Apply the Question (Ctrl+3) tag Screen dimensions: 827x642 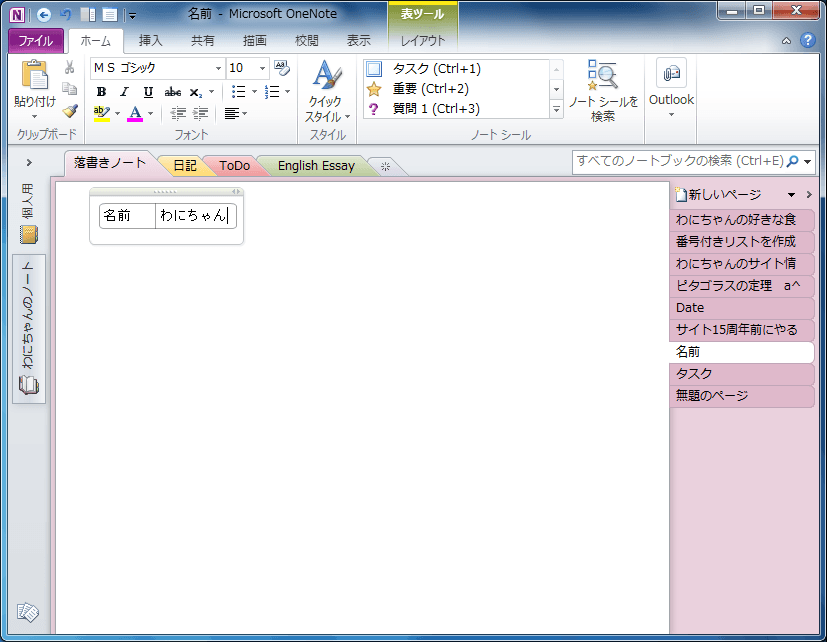(x=458, y=109)
